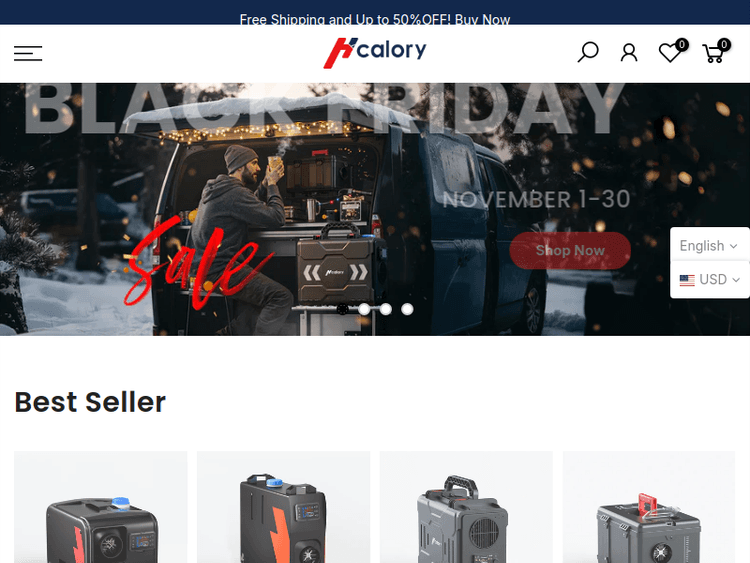
Task: Open the second Best Seller heater with lightning
Action: click(x=283, y=507)
